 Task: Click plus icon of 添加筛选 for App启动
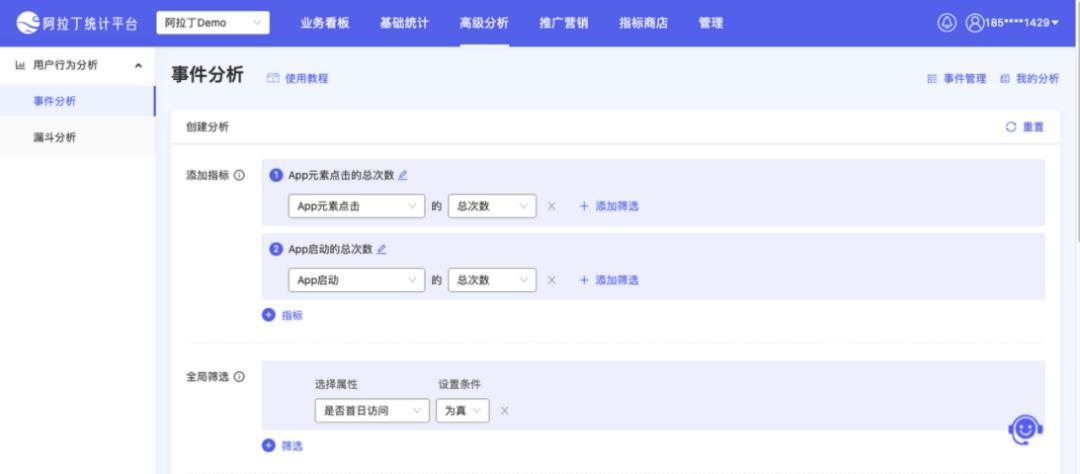click(584, 280)
